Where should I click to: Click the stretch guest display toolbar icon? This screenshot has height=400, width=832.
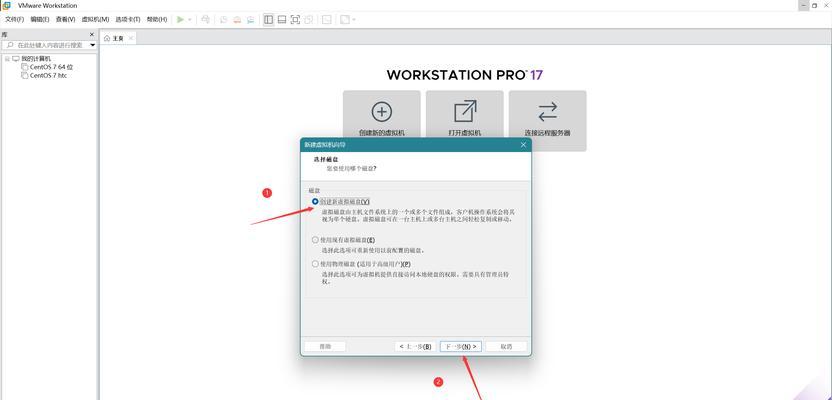(x=345, y=20)
